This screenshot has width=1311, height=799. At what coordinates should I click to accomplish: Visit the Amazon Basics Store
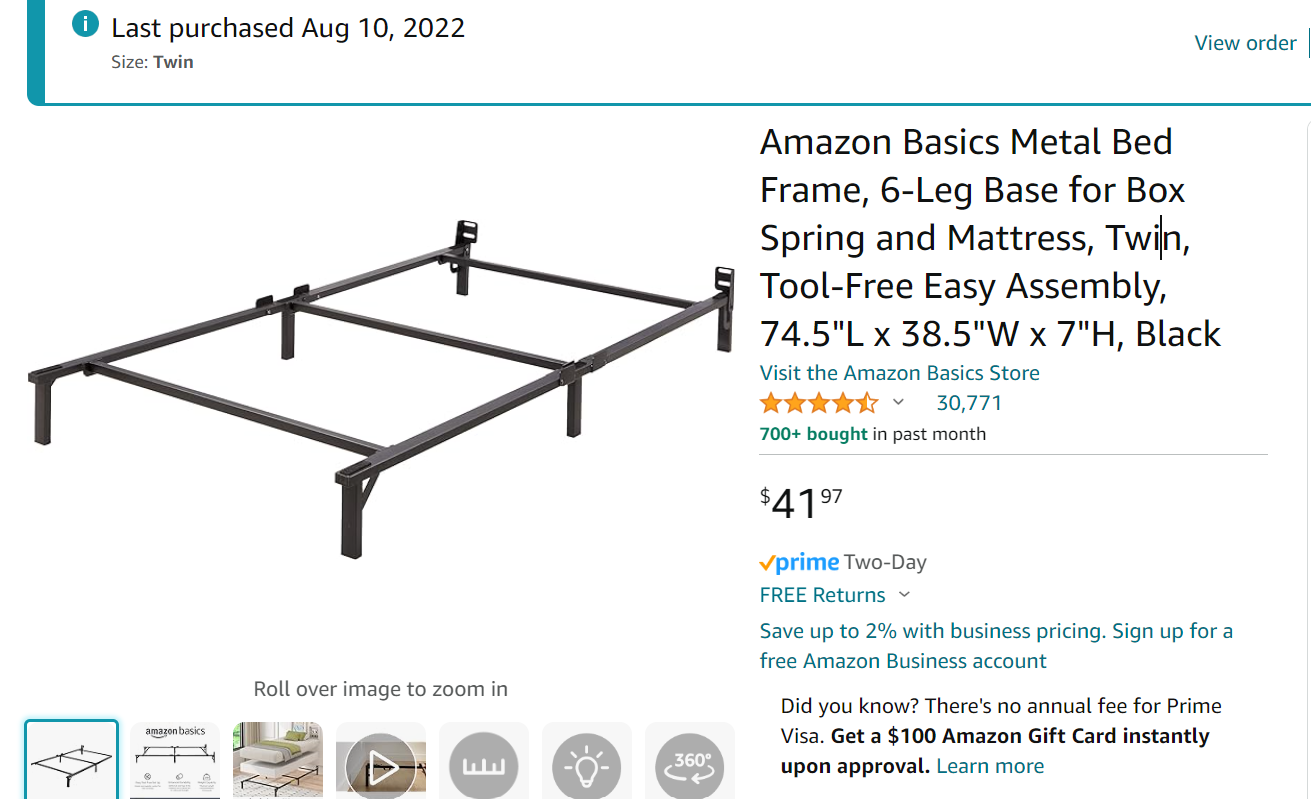coord(899,373)
